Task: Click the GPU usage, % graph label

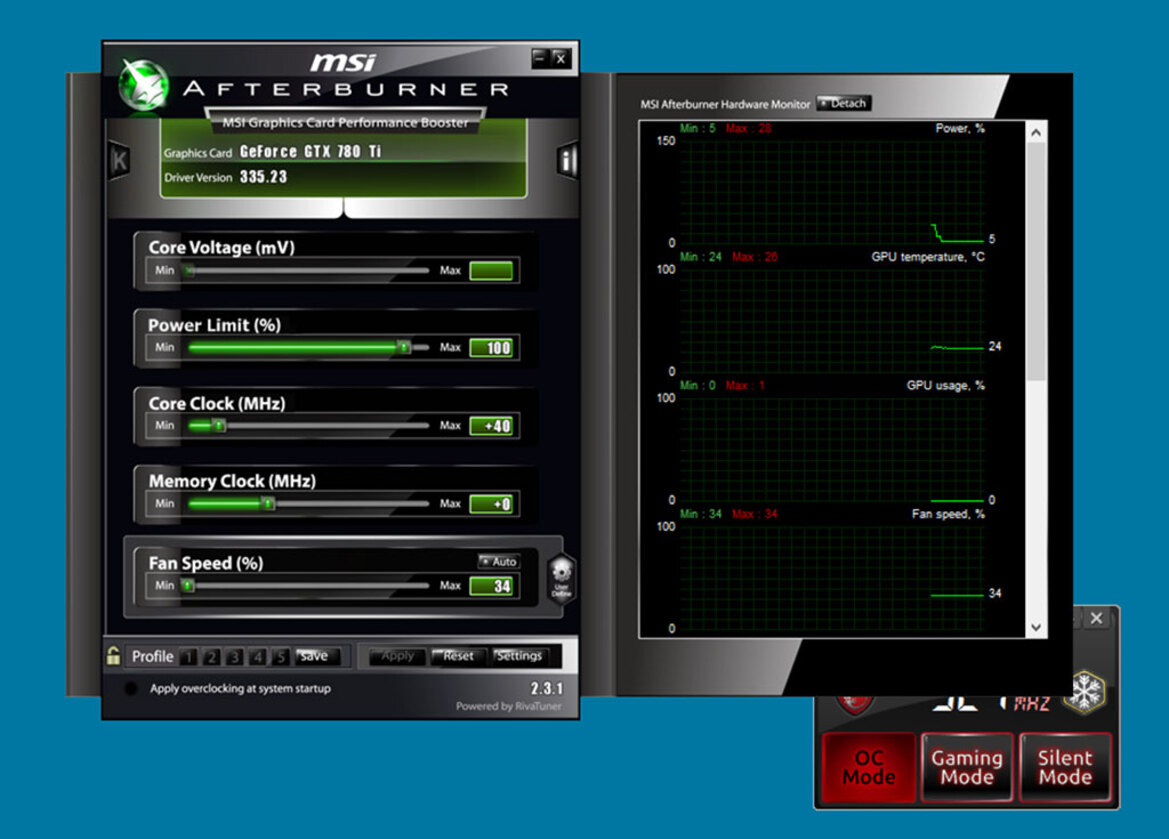Action: [945, 386]
